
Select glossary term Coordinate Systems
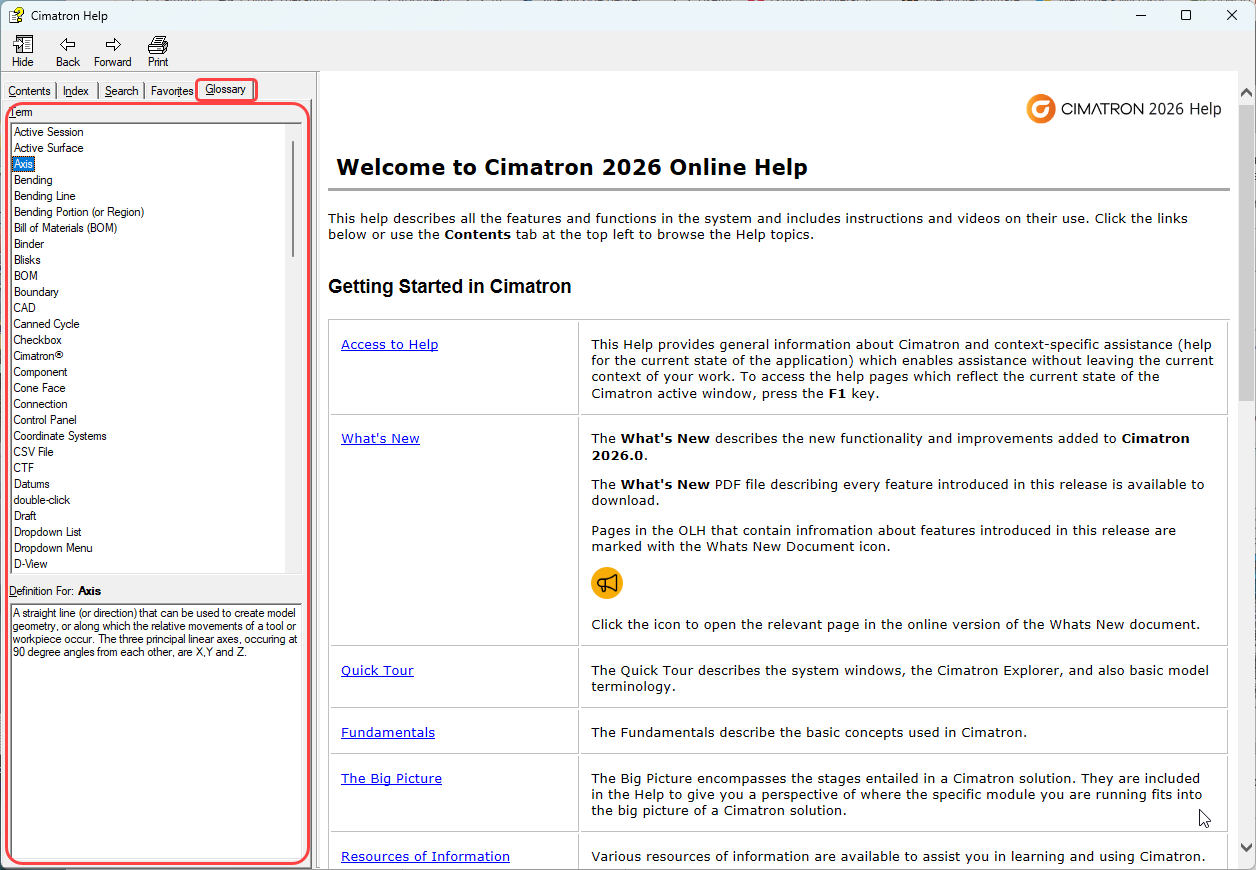click(x=60, y=436)
